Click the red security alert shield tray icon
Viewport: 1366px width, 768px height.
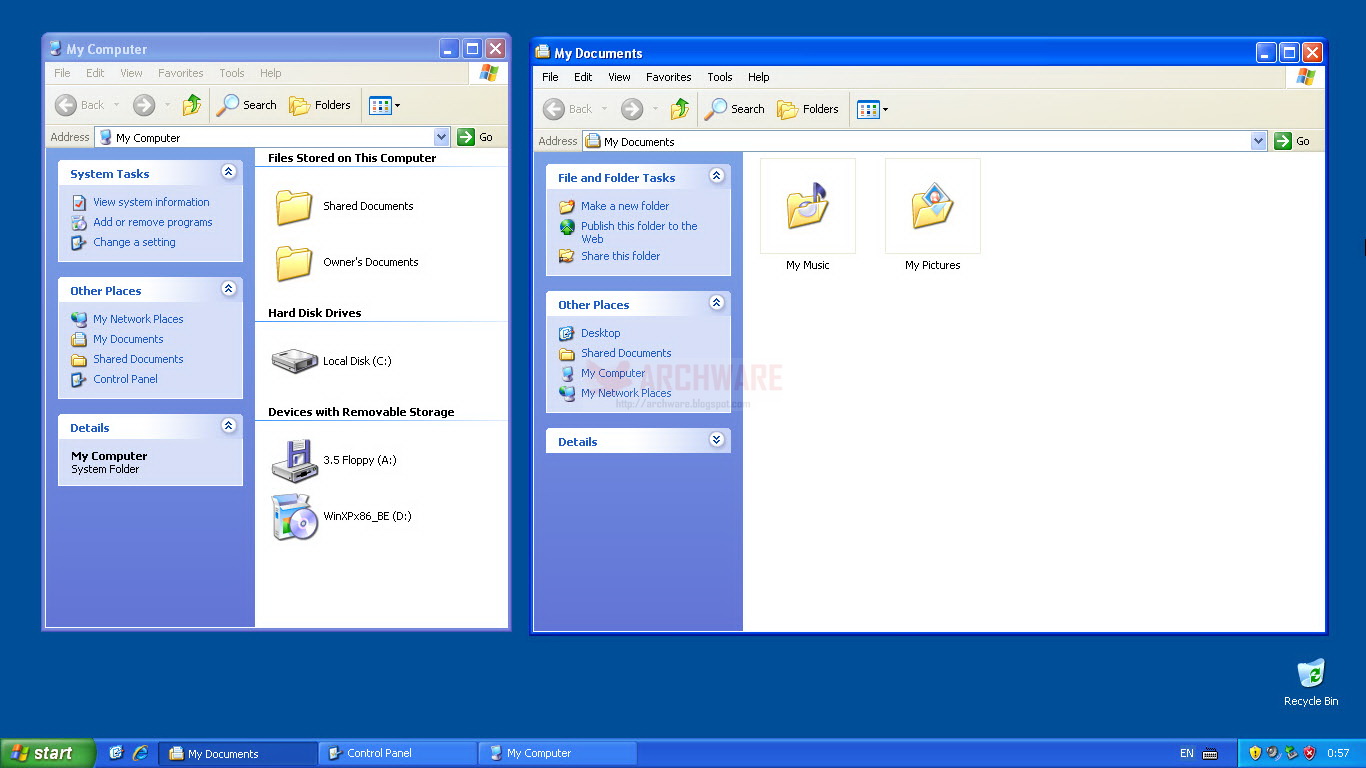[1310, 753]
